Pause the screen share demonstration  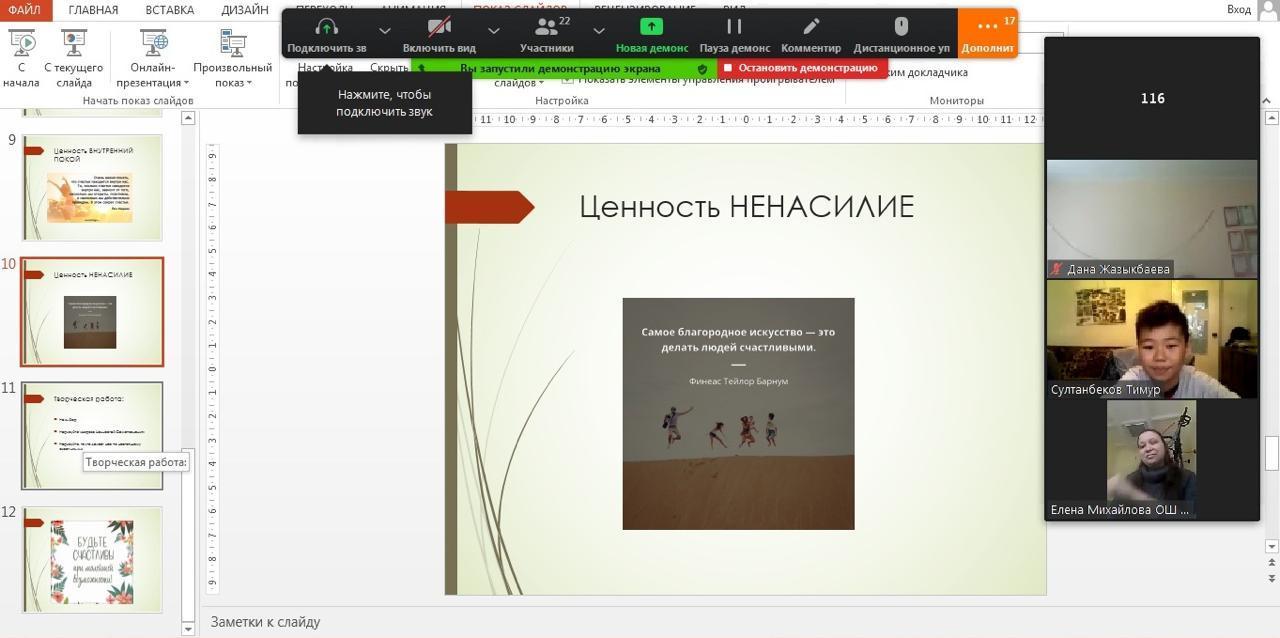[x=734, y=27]
